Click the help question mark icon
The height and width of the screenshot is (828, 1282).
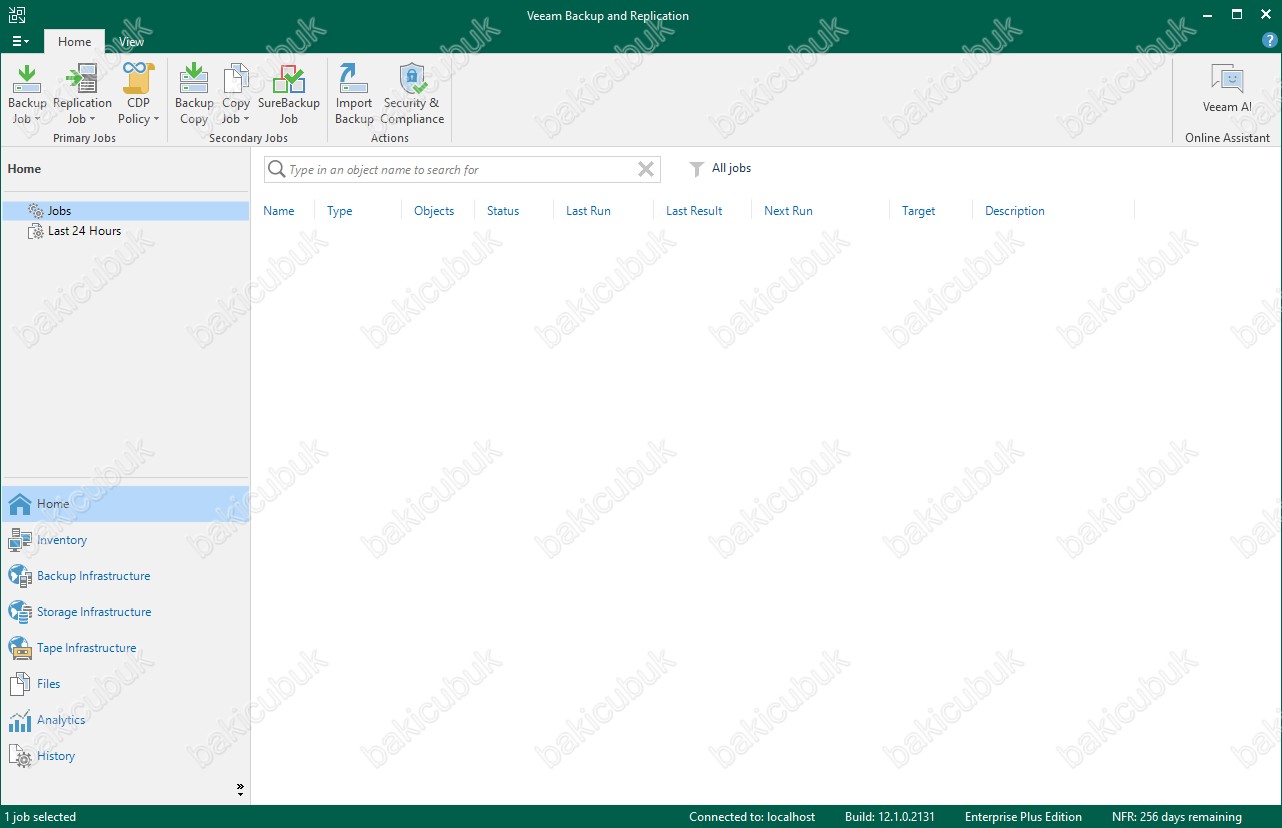[1270, 40]
